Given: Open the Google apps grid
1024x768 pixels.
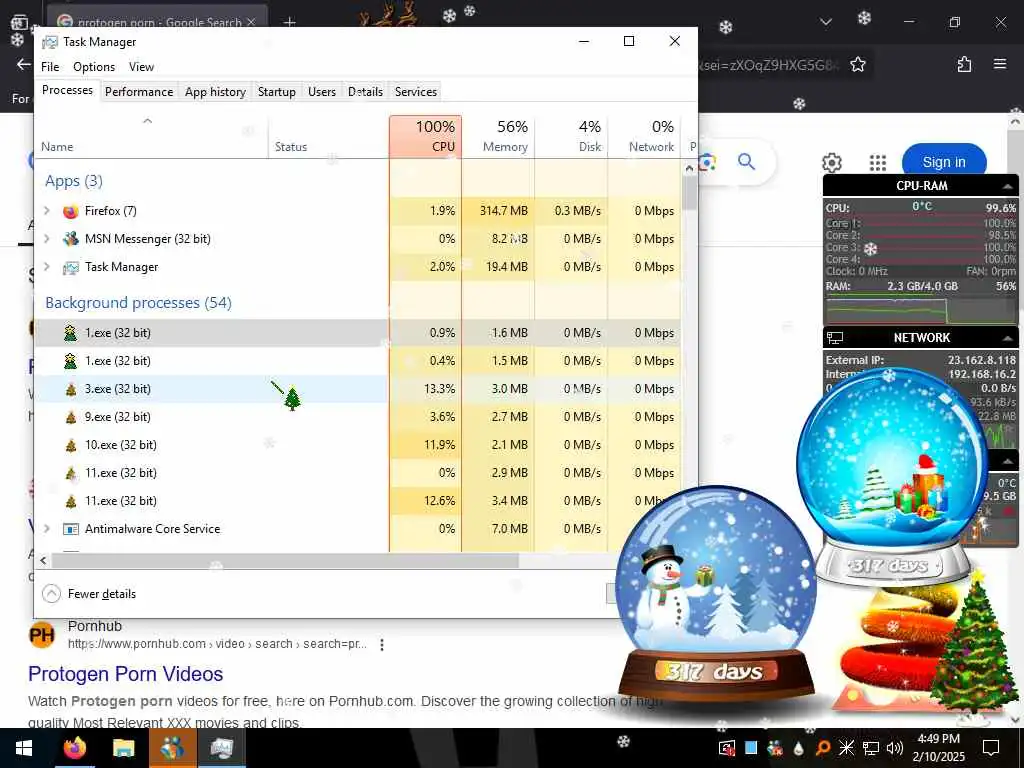Looking at the screenshot, I should click(x=878, y=163).
